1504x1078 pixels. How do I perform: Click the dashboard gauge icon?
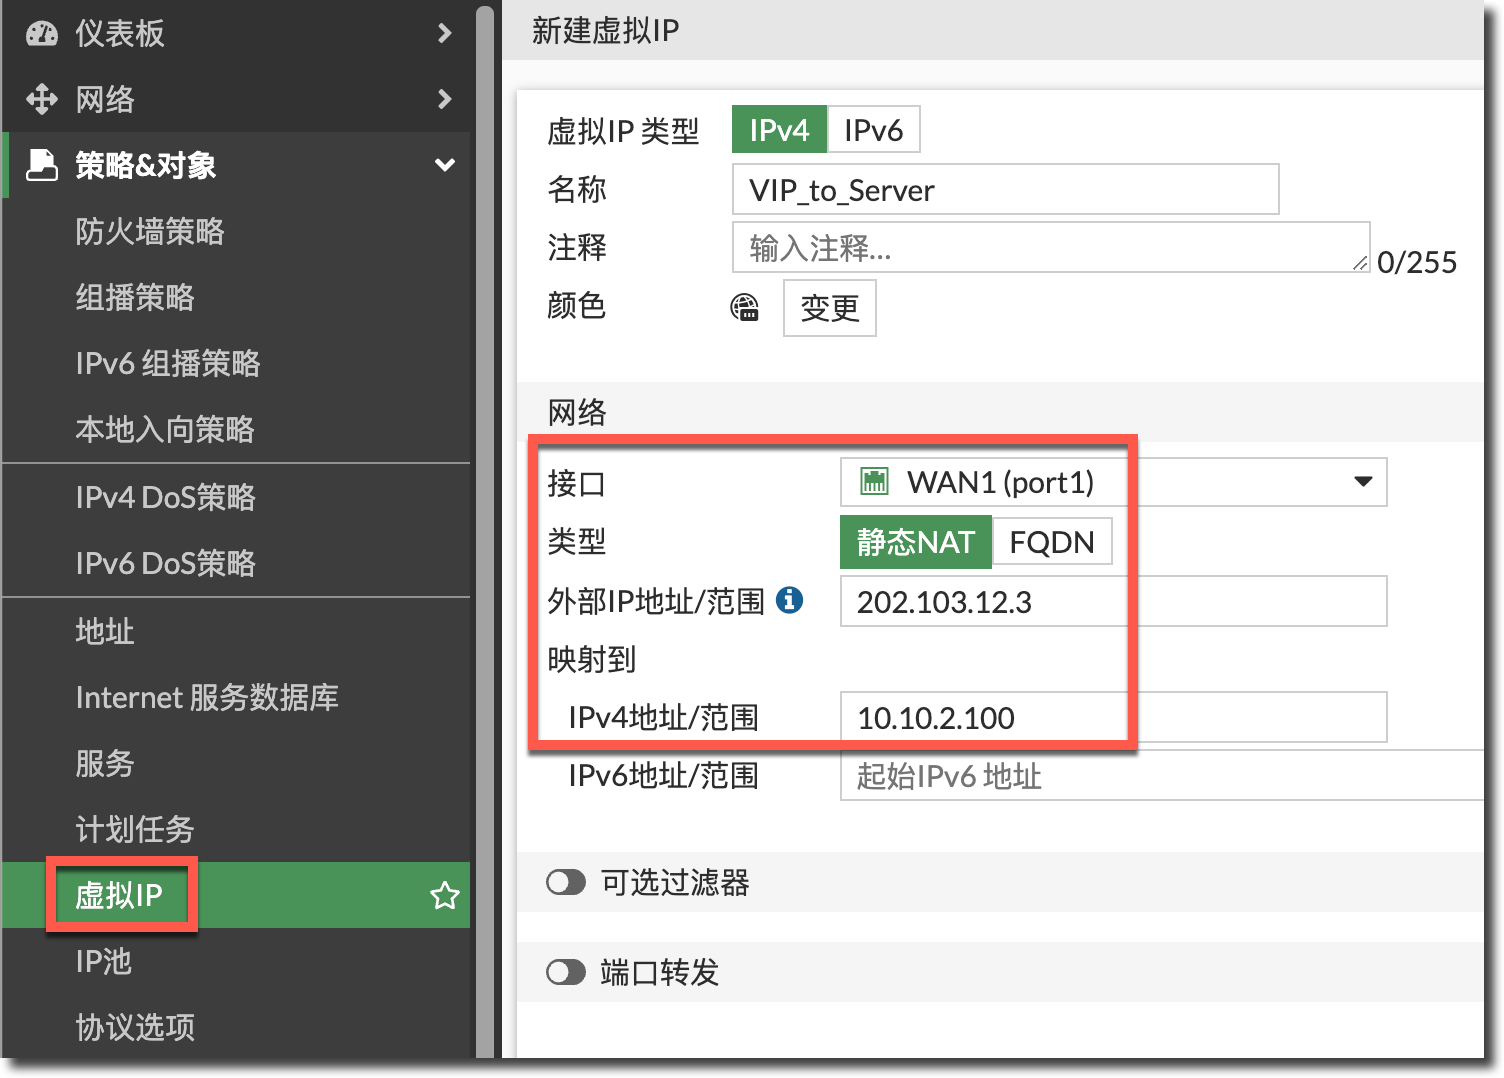pyautogui.click(x=42, y=33)
